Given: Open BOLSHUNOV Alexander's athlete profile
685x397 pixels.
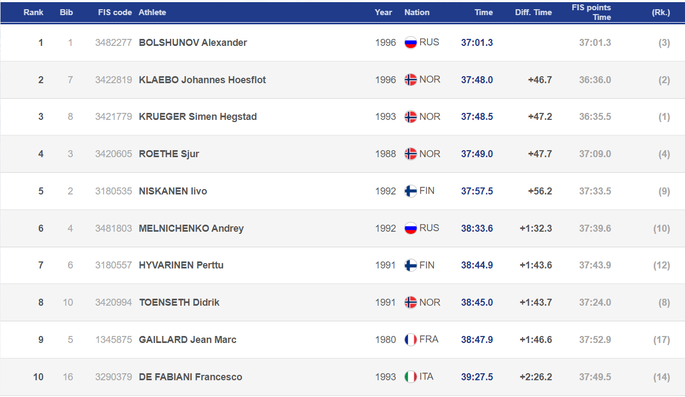Looking at the screenshot, I should click(x=193, y=42).
